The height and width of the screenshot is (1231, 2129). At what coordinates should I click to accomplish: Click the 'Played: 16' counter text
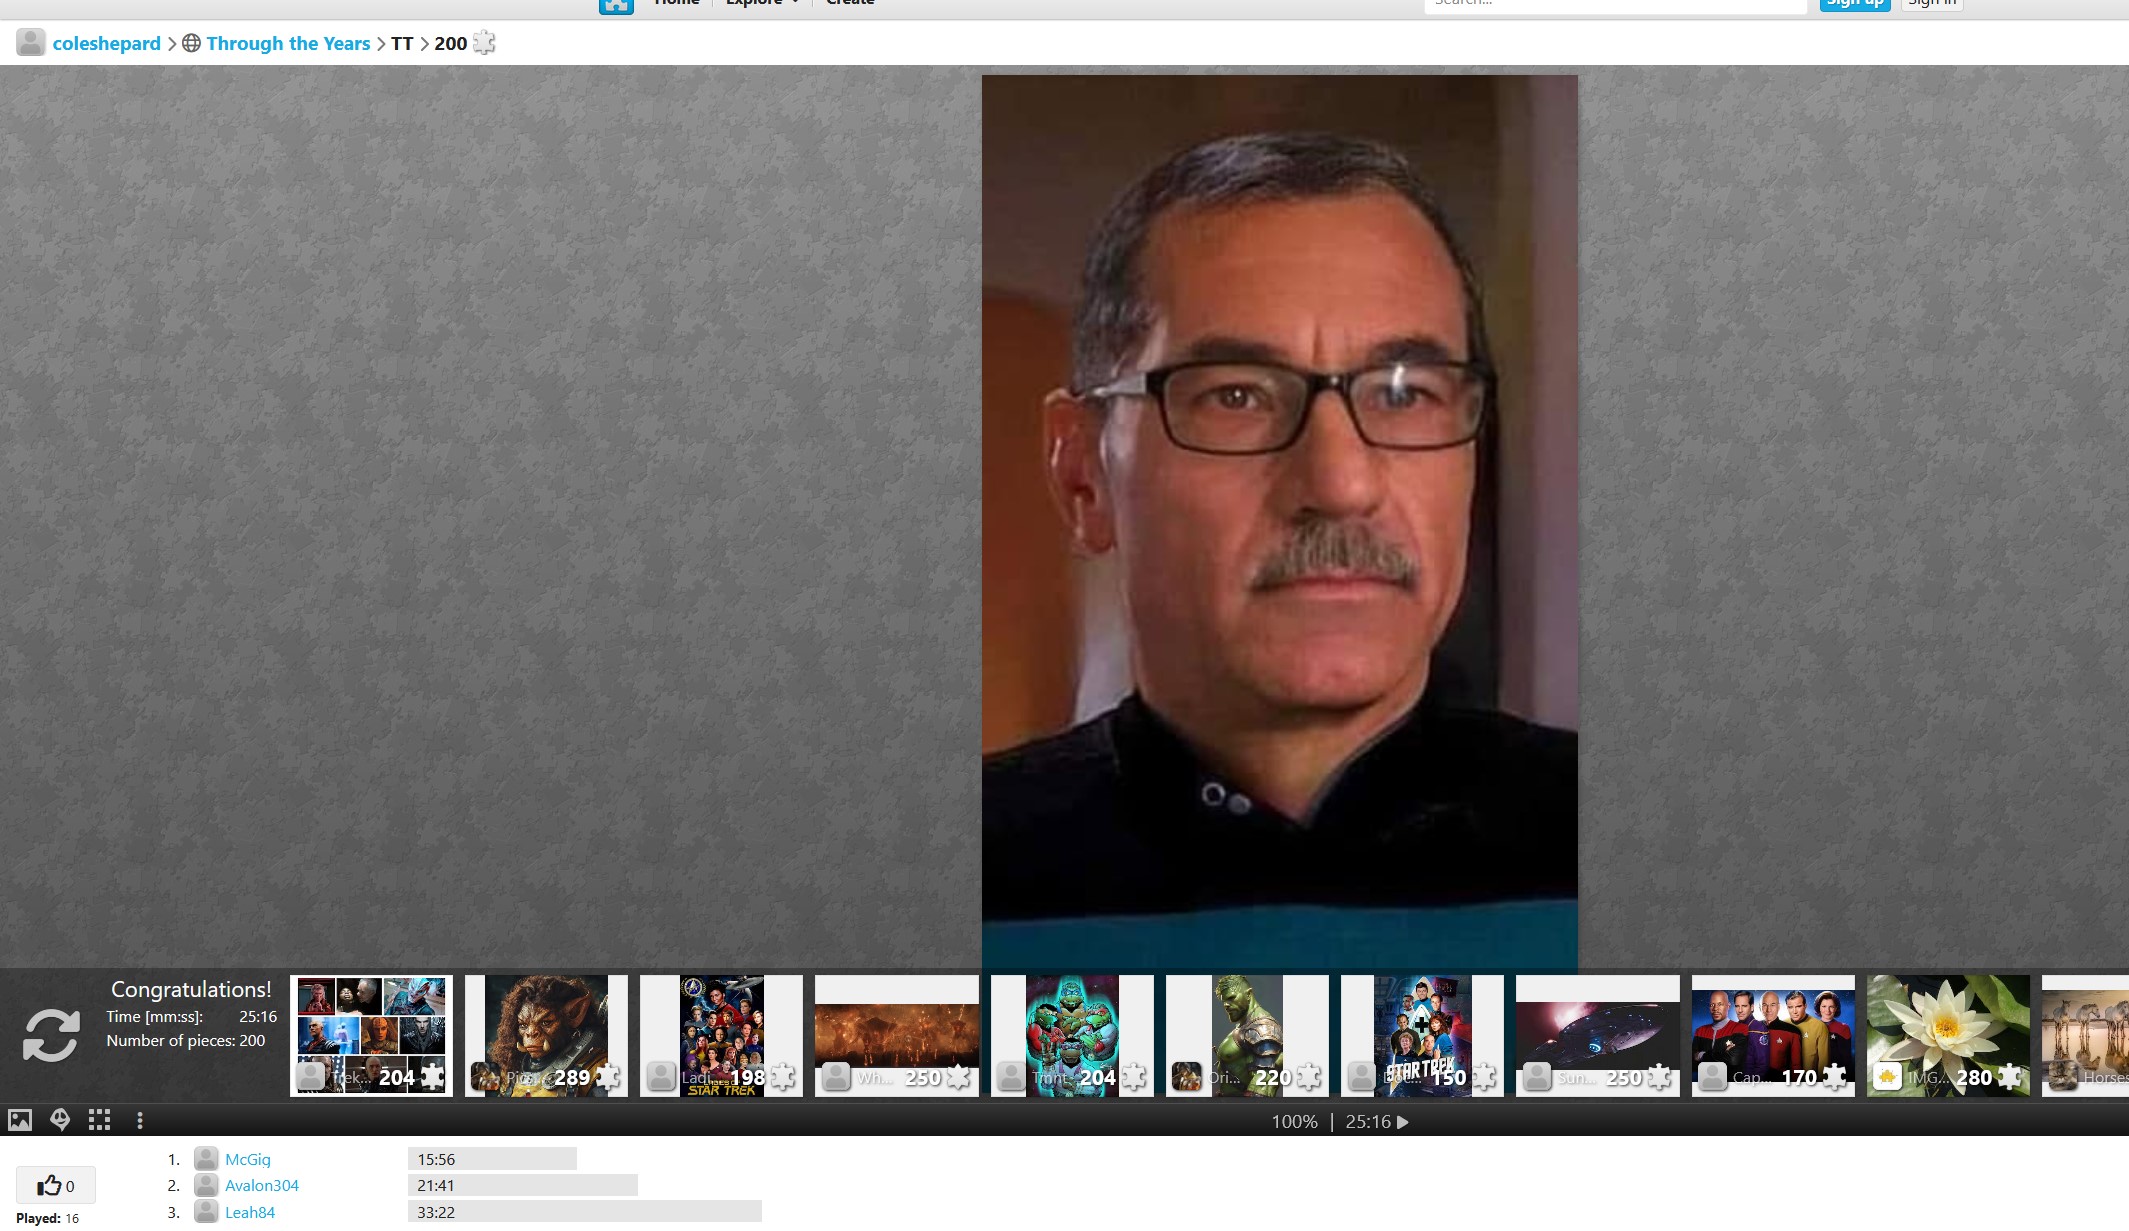point(47,1218)
